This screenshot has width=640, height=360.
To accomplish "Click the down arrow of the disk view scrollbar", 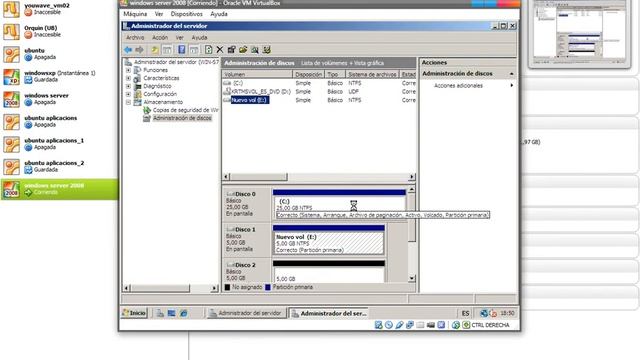I will coord(411,278).
